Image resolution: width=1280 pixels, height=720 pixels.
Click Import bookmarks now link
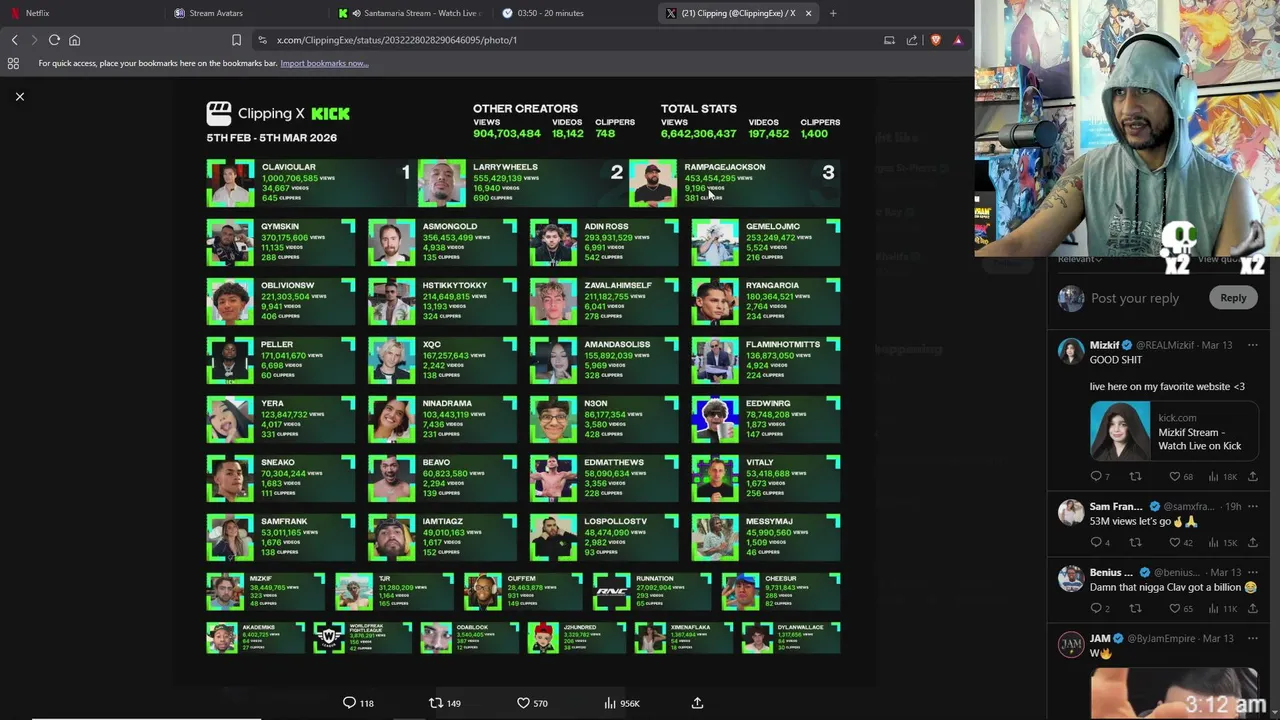[324, 63]
